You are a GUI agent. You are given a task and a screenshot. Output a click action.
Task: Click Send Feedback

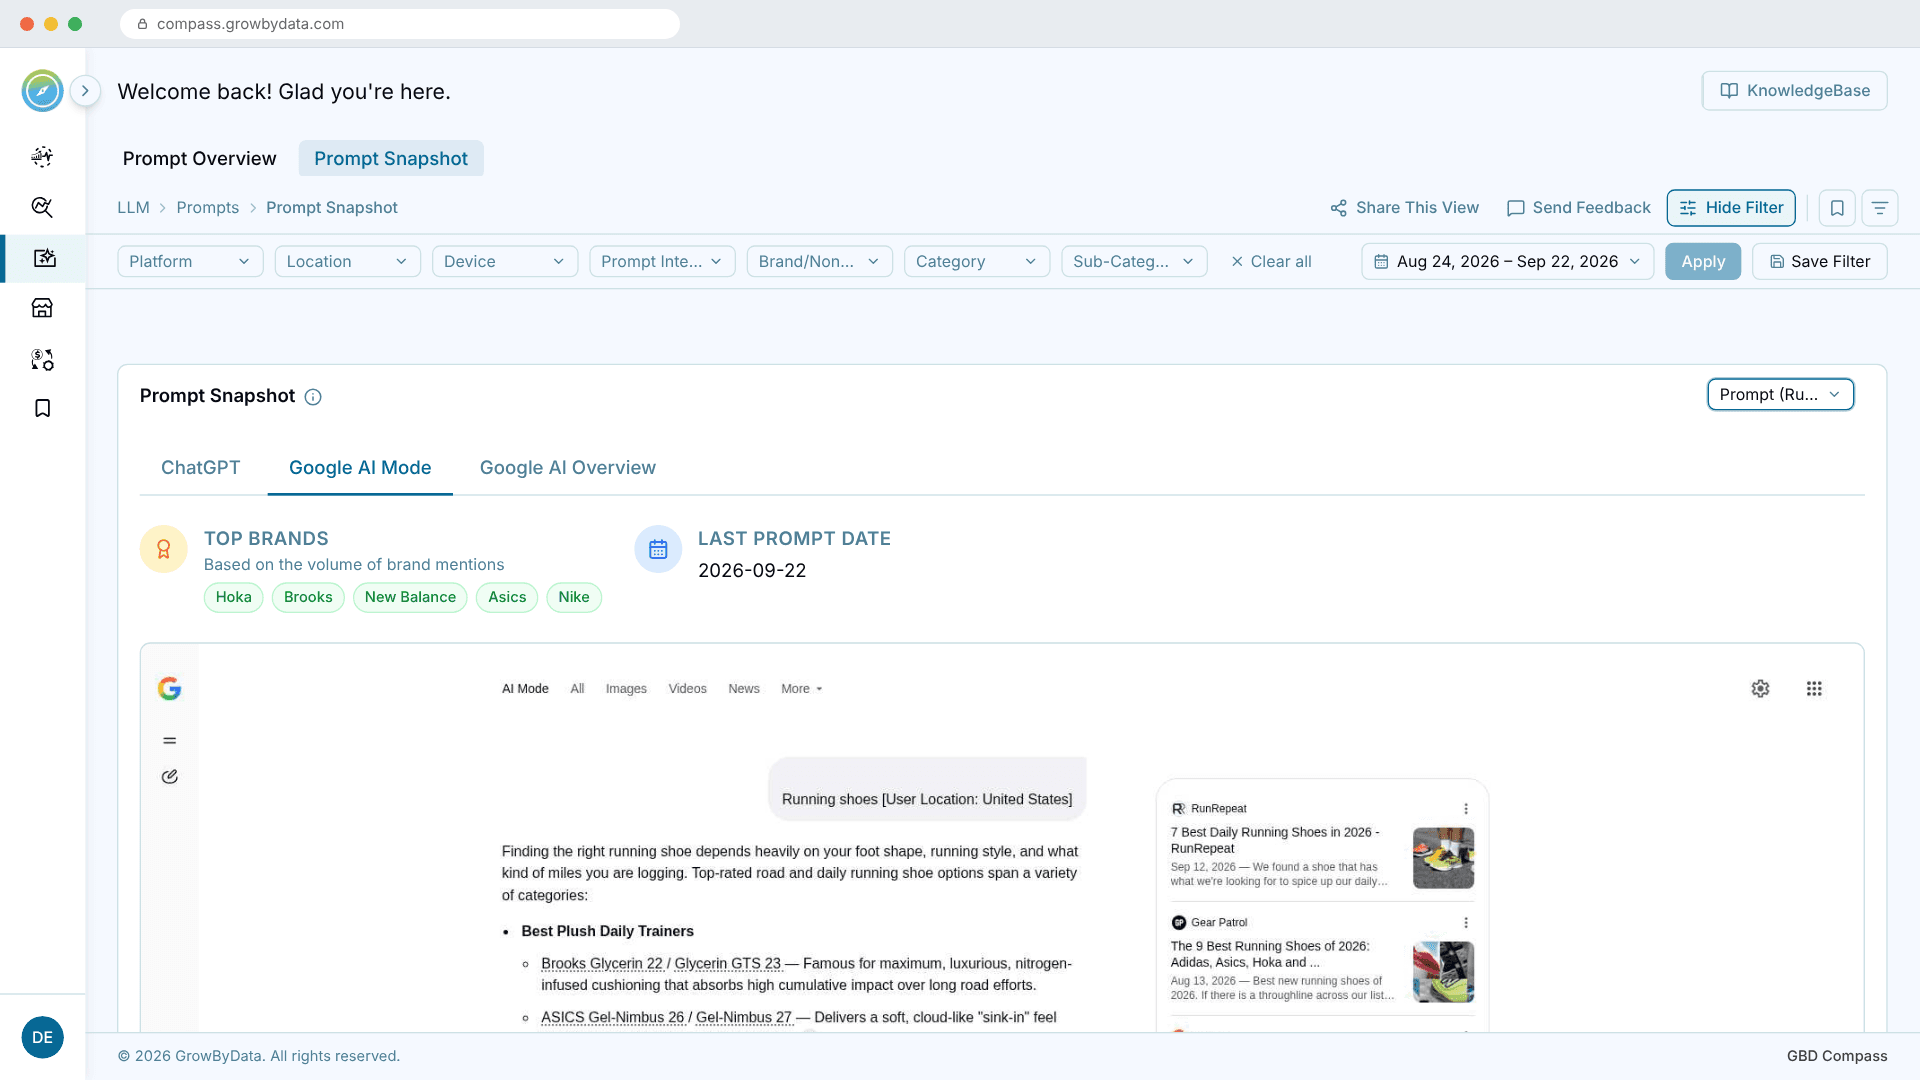1578,208
